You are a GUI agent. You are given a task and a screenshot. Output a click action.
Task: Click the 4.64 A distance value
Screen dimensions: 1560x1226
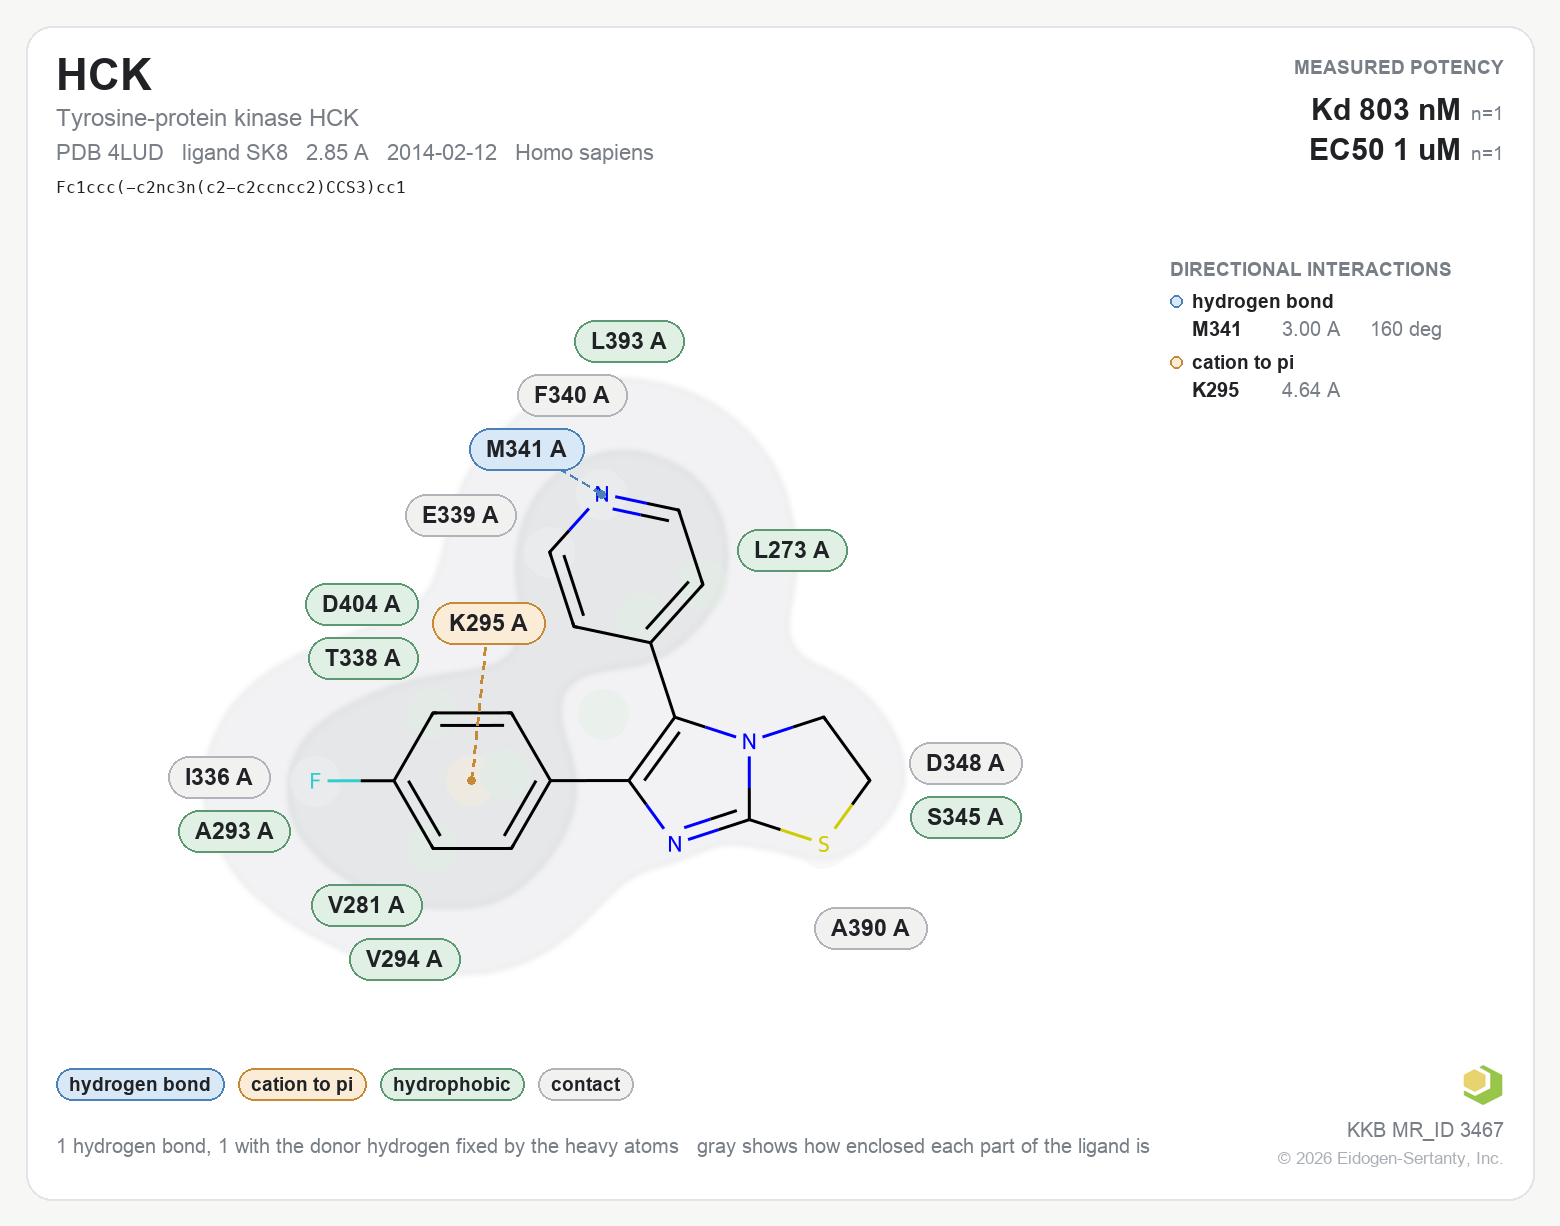click(1310, 390)
